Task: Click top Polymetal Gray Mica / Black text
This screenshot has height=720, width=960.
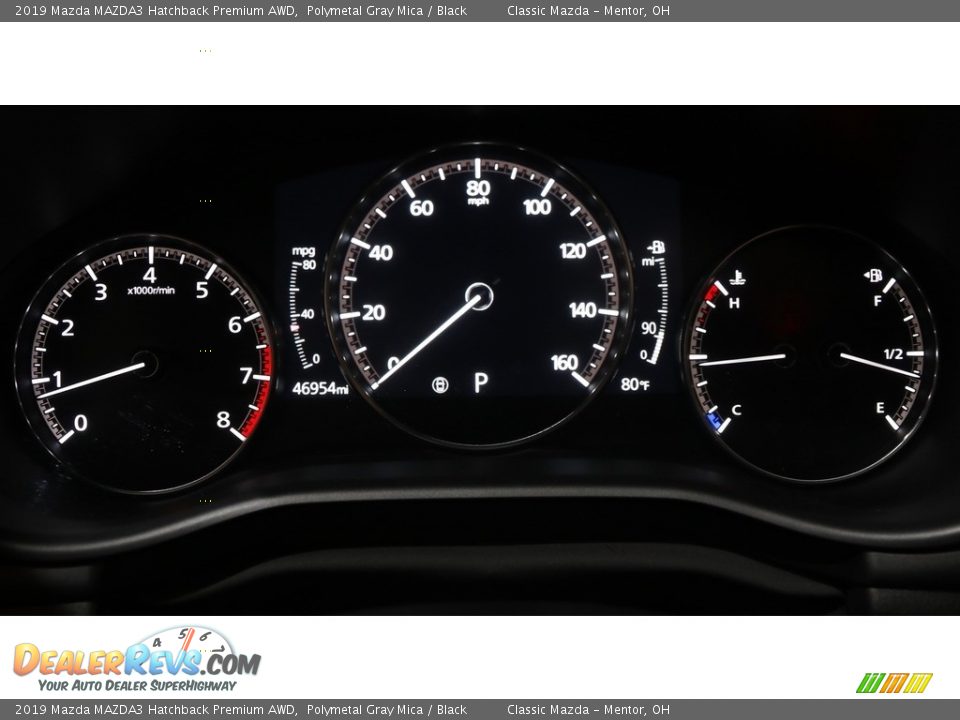Action: [x=387, y=11]
